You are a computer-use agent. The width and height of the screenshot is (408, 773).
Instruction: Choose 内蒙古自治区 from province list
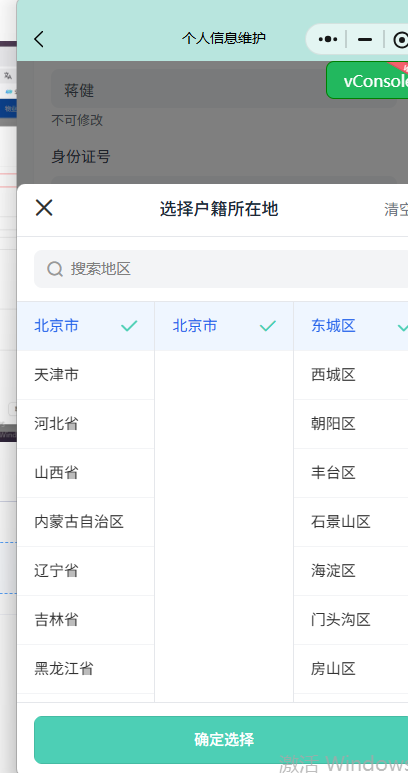tap(86, 522)
